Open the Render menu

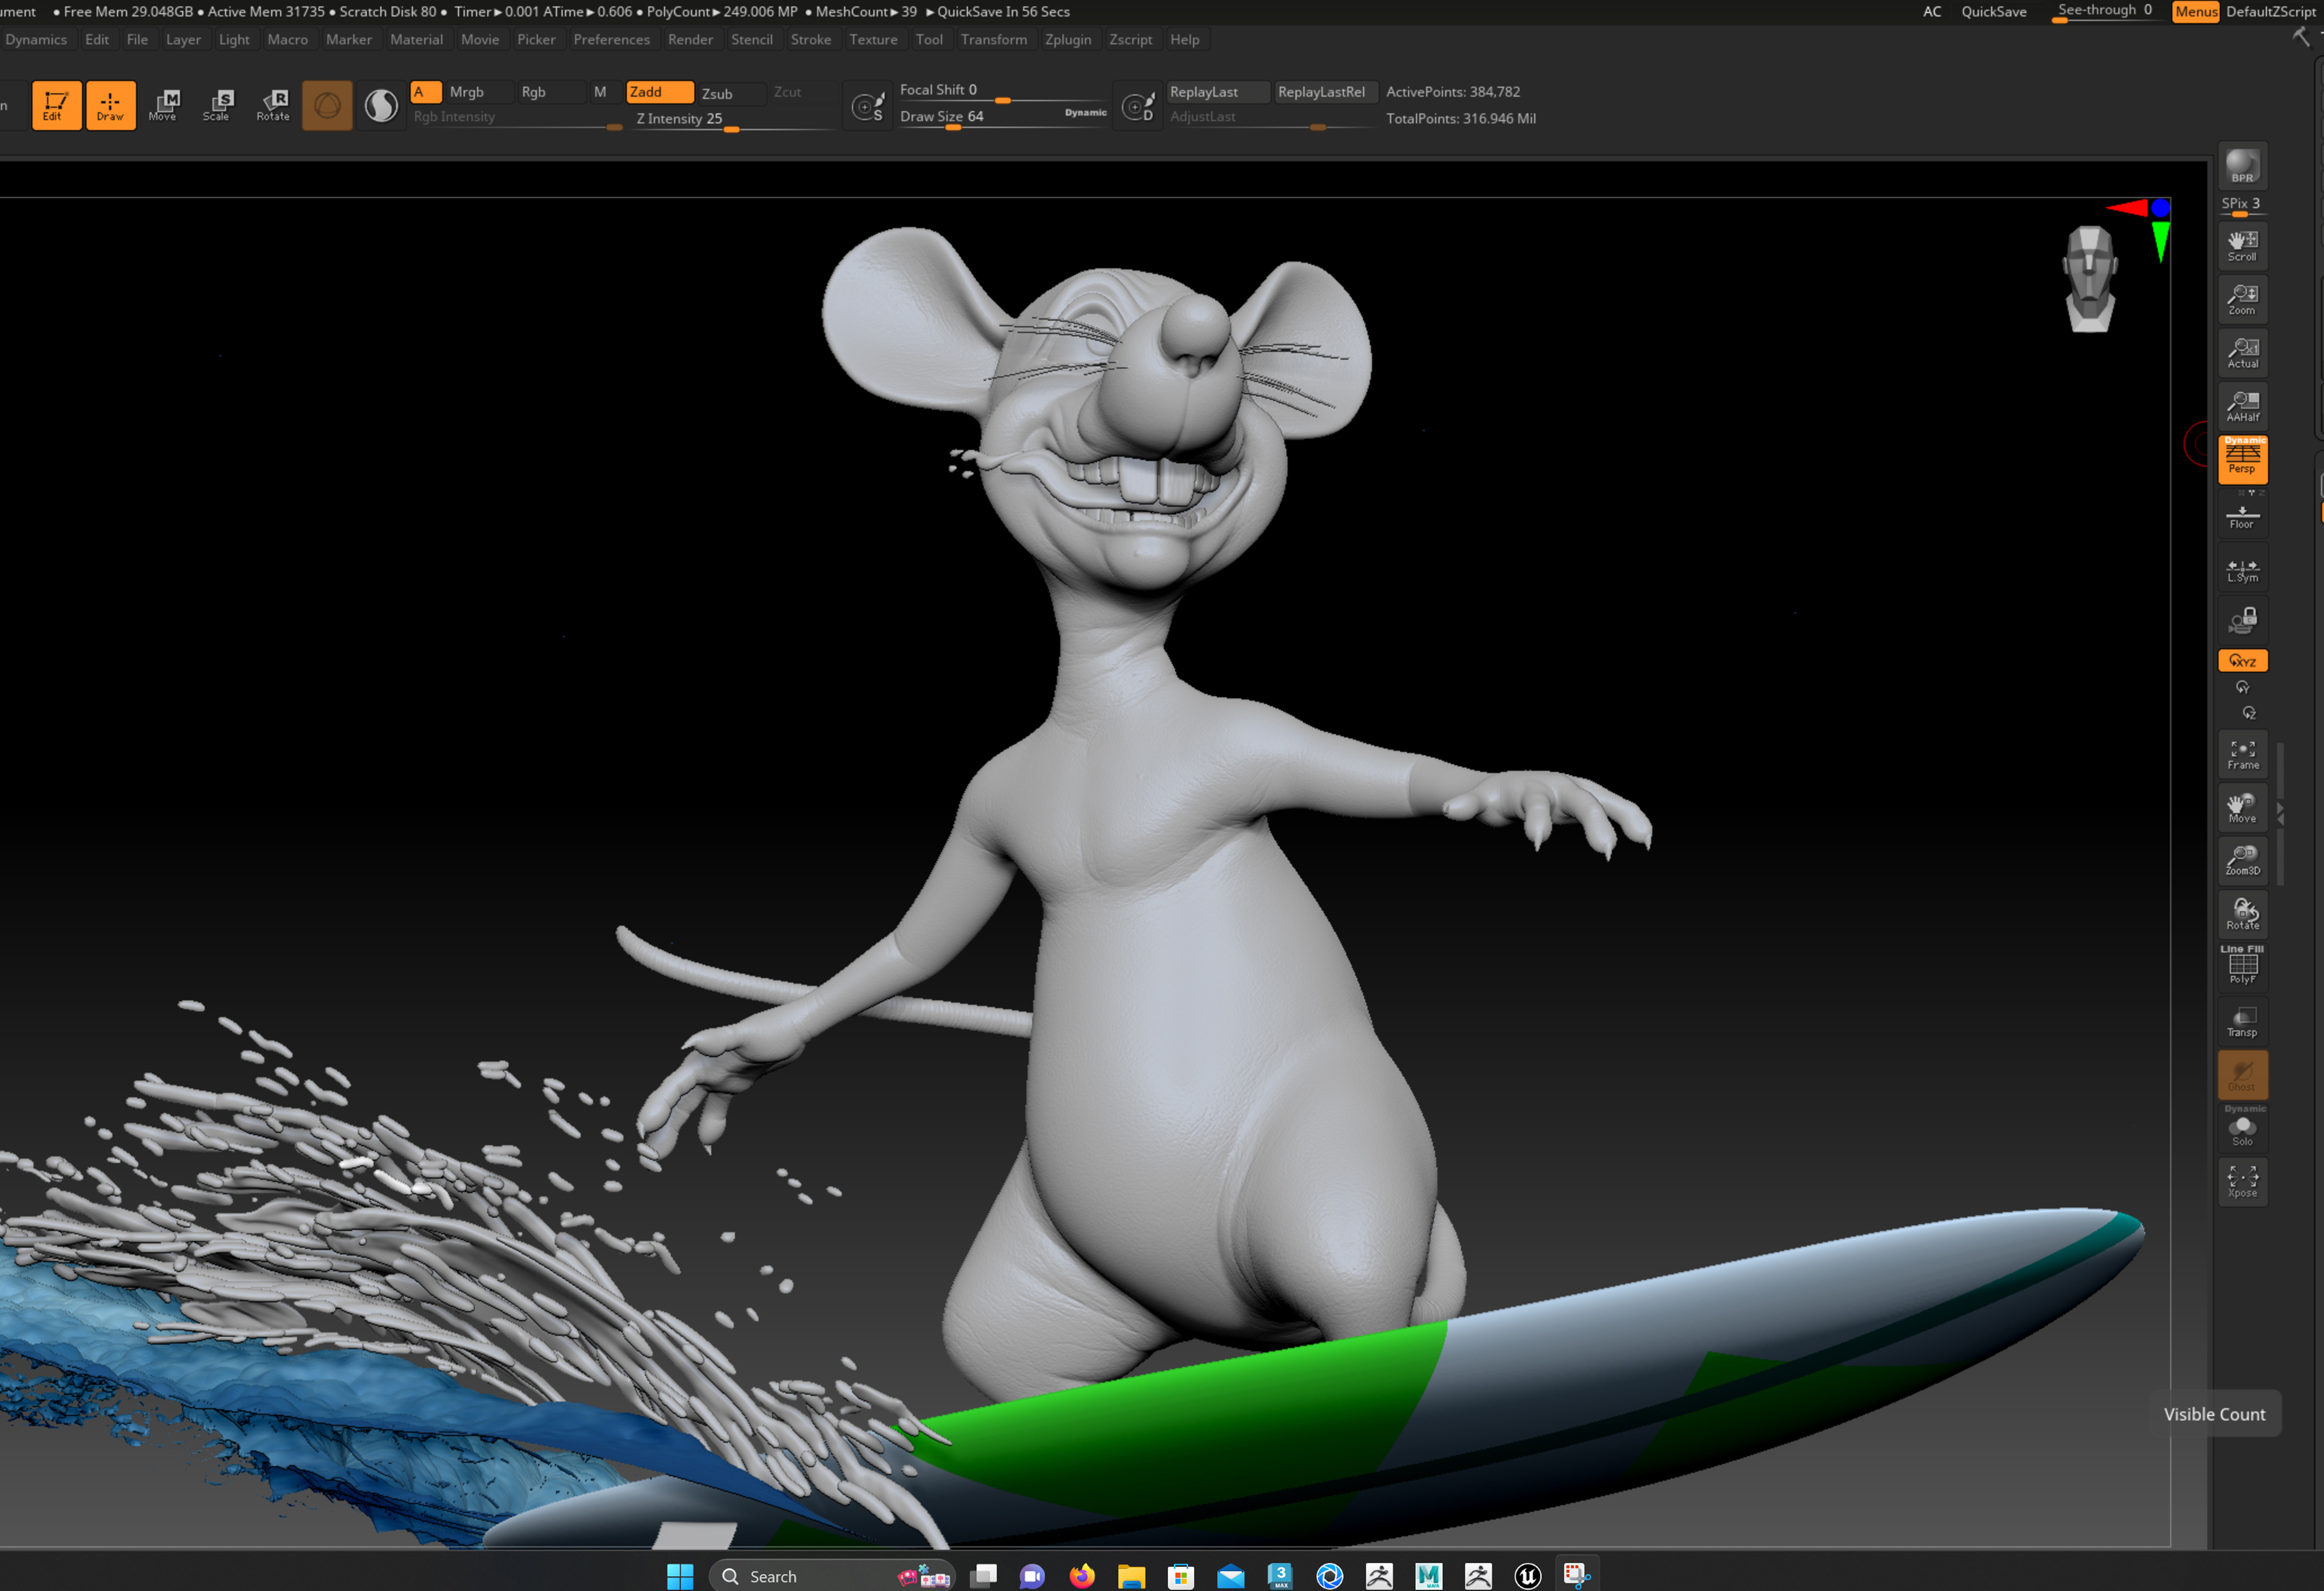click(x=690, y=39)
